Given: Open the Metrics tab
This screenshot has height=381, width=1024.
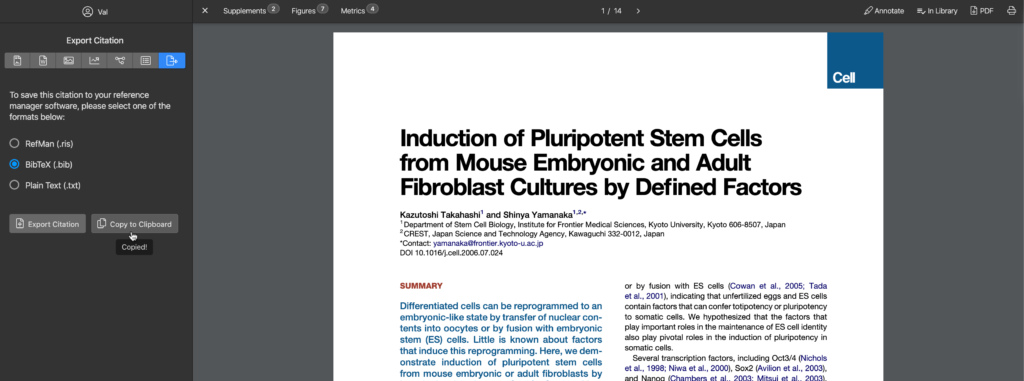Looking at the screenshot, I should pyautogui.click(x=359, y=10).
